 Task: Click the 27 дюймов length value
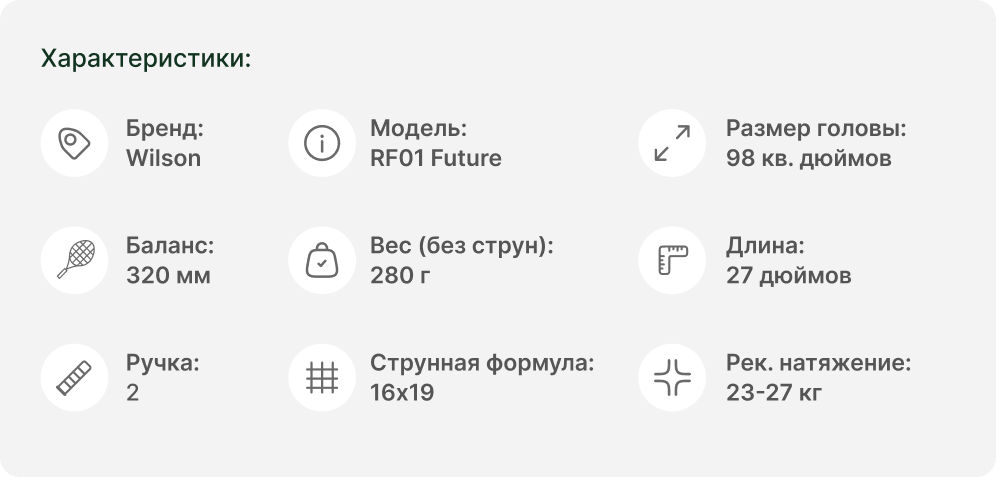788,275
